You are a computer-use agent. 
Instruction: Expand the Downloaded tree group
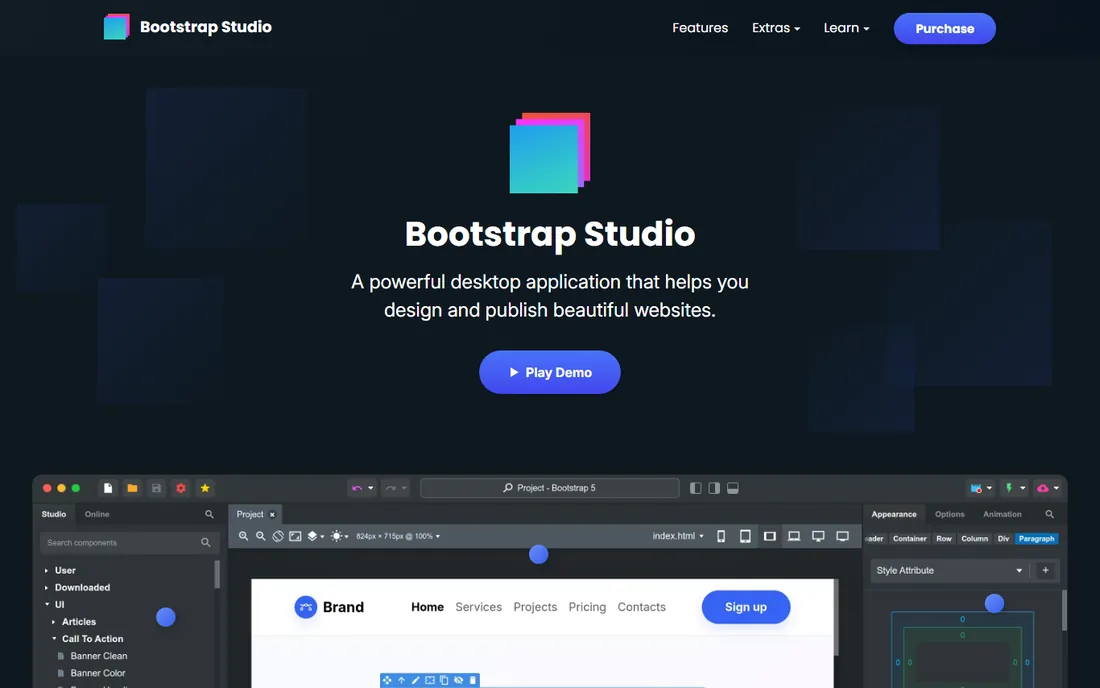click(46, 588)
